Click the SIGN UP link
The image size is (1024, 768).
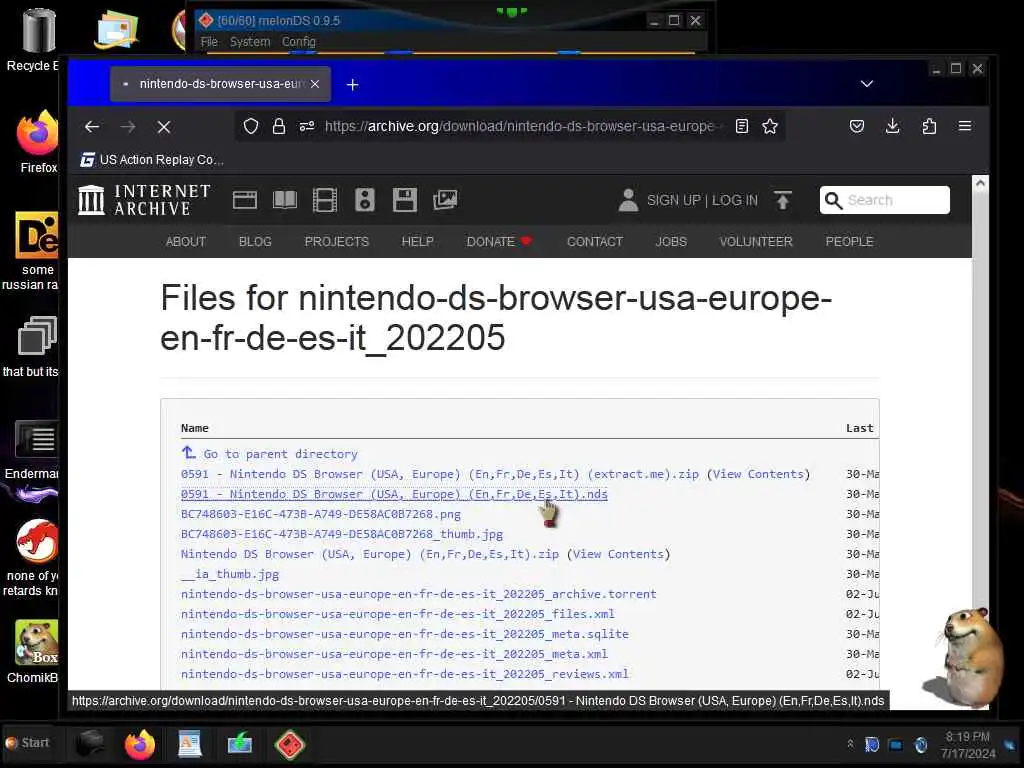[x=673, y=200]
